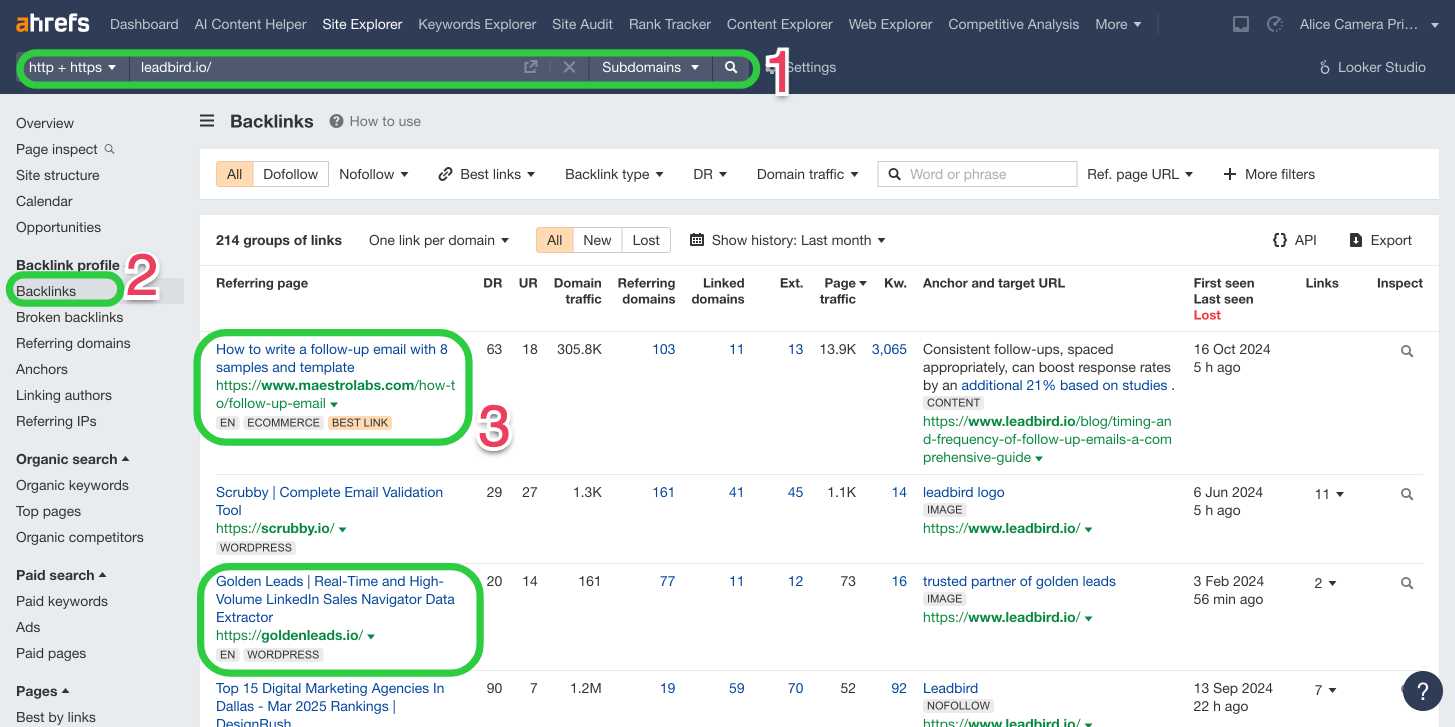Clear the URL input using the X icon
Viewport: 1455px width, 727px height.
569,68
